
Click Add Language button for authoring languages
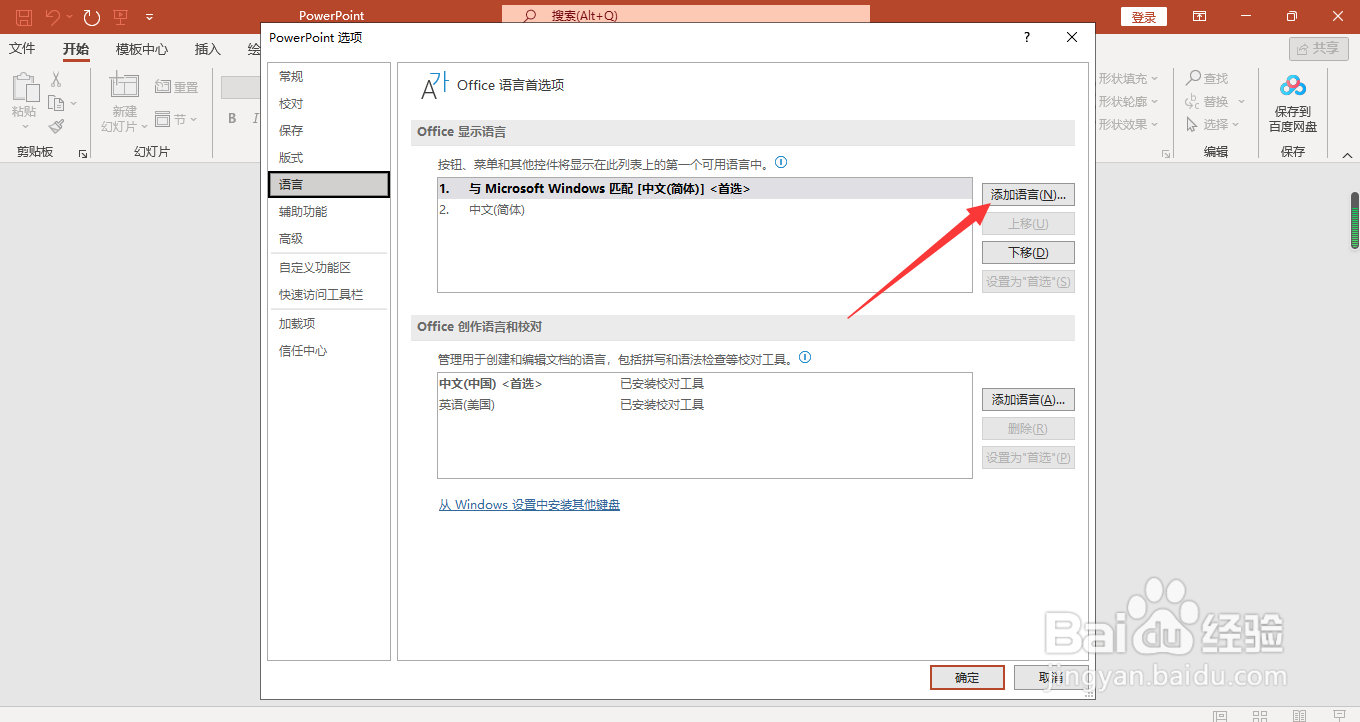tap(1028, 399)
